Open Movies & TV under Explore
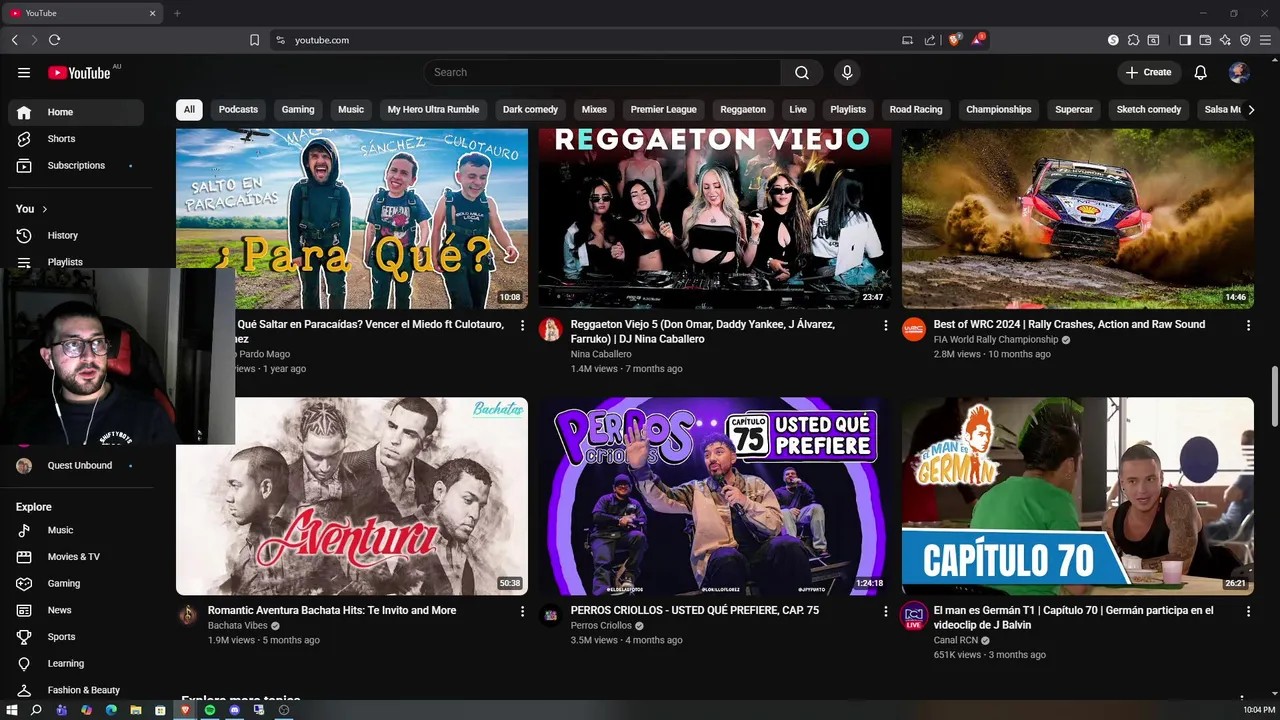 click(76, 557)
